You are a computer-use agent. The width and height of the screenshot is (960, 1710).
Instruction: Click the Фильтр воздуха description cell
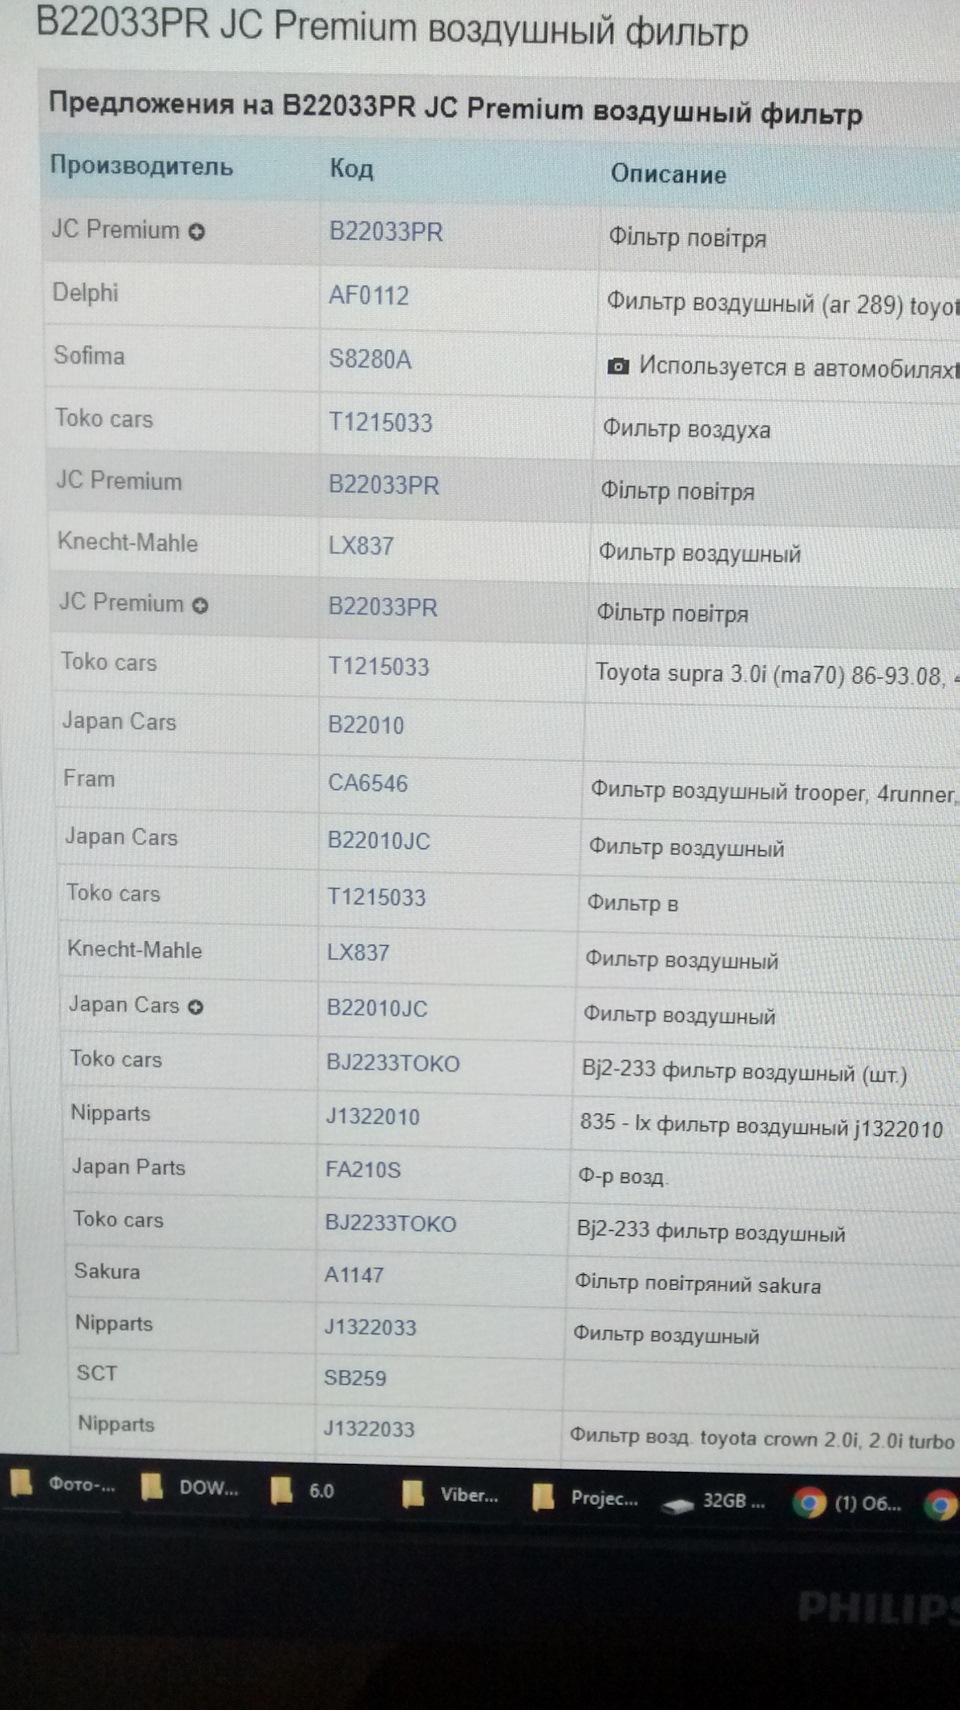[x=686, y=429]
